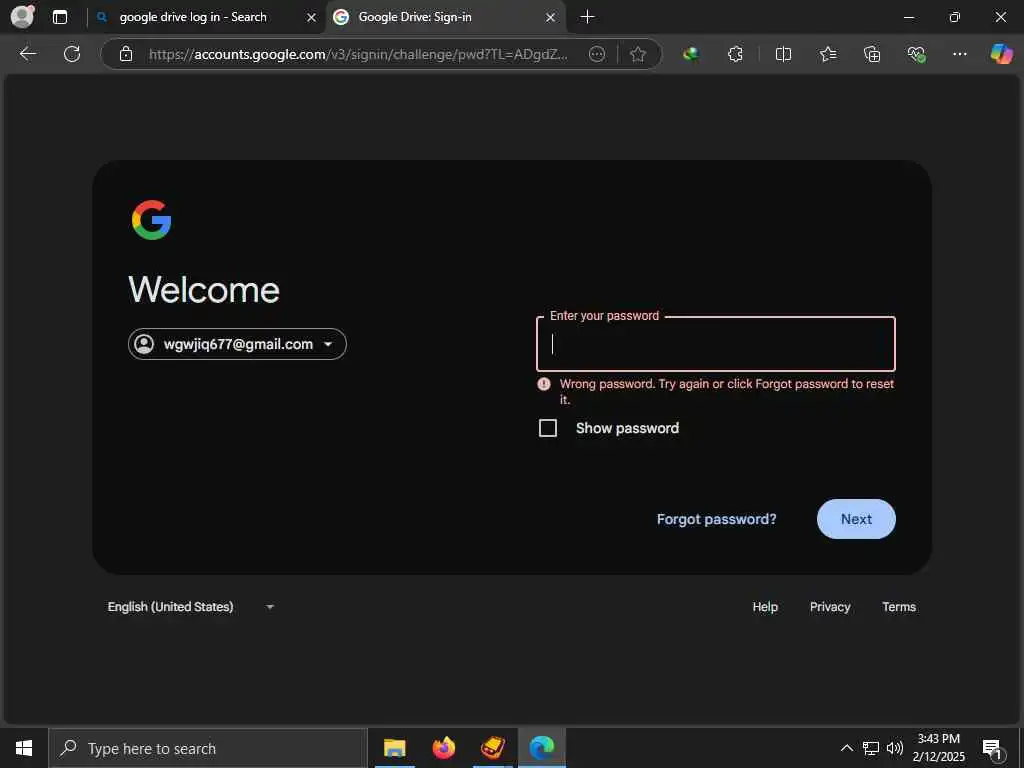
Task: Refresh the current page
Action: tap(72, 54)
